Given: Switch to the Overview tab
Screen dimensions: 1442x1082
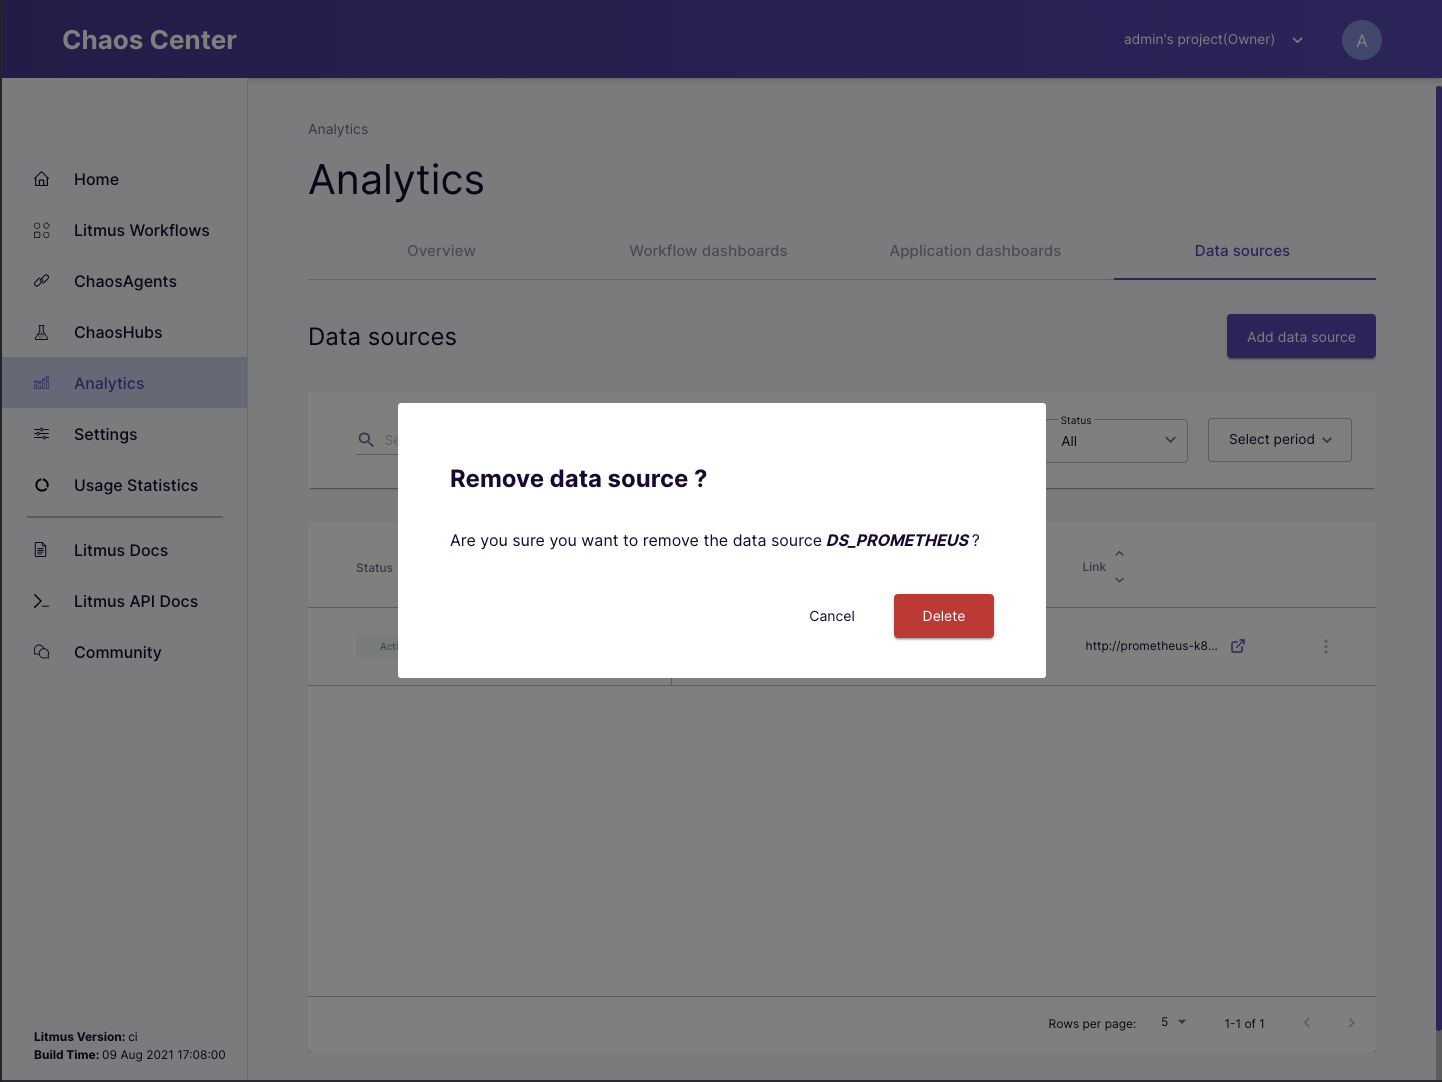Looking at the screenshot, I should coord(441,251).
